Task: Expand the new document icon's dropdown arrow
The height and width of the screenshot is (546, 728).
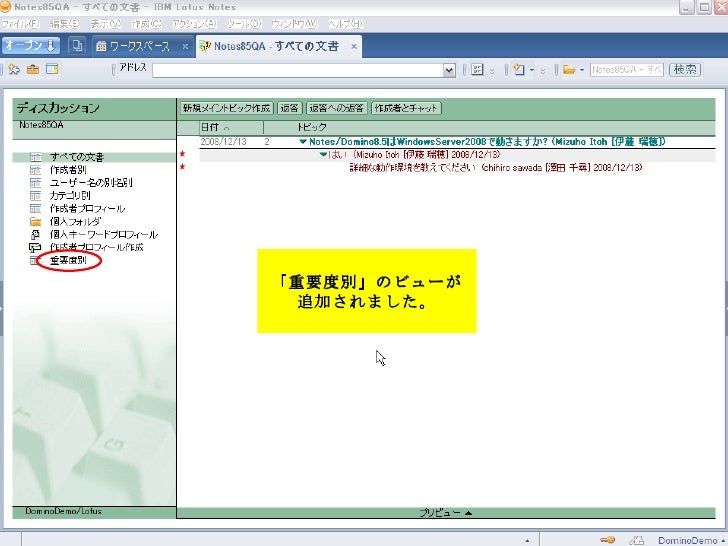Action: click(532, 70)
